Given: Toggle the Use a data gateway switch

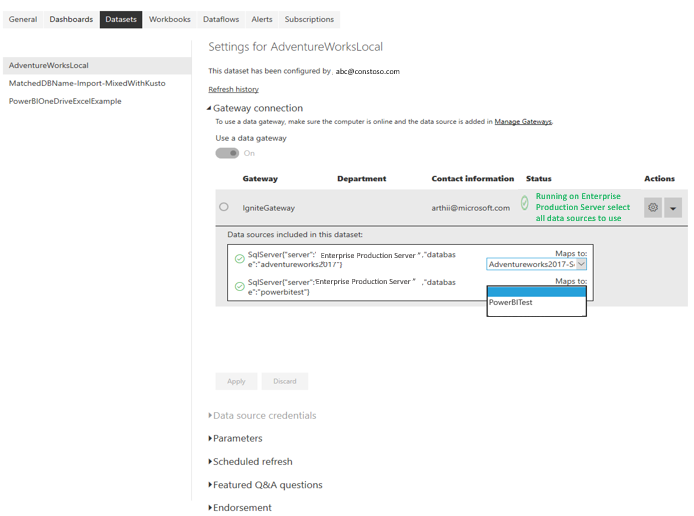Looking at the screenshot, I should 227,153.
